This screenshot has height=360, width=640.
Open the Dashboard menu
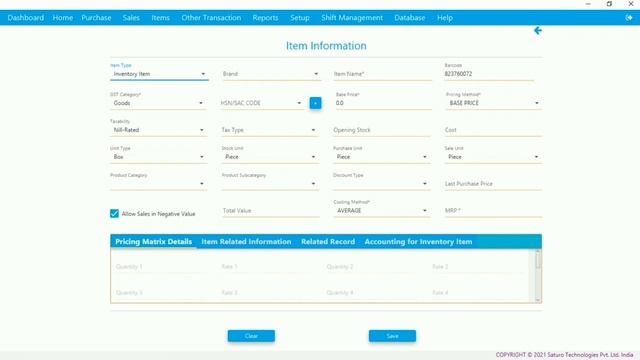26,18
